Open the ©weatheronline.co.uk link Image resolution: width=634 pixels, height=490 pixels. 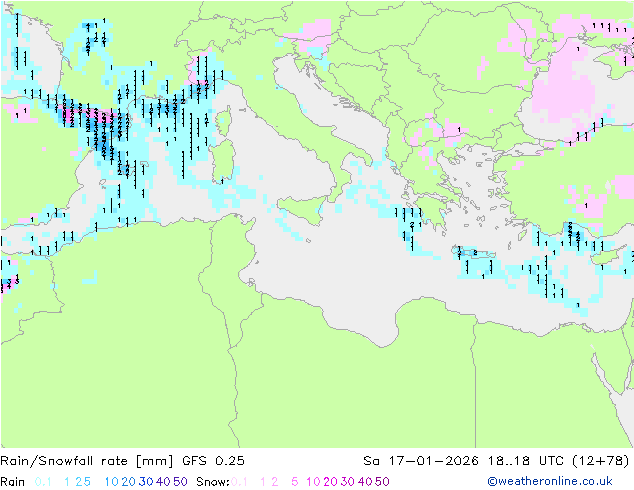coord(550,482)
